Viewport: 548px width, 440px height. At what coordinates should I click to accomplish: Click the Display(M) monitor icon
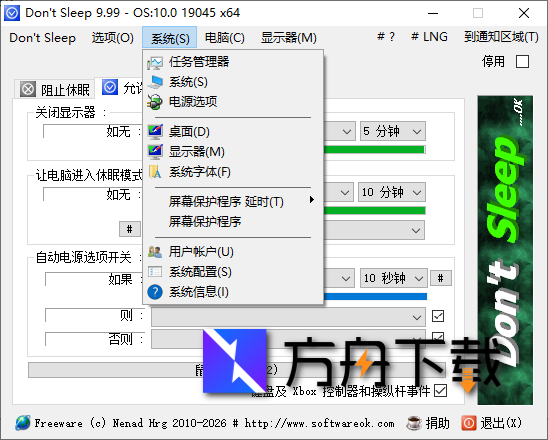(155, 152)
